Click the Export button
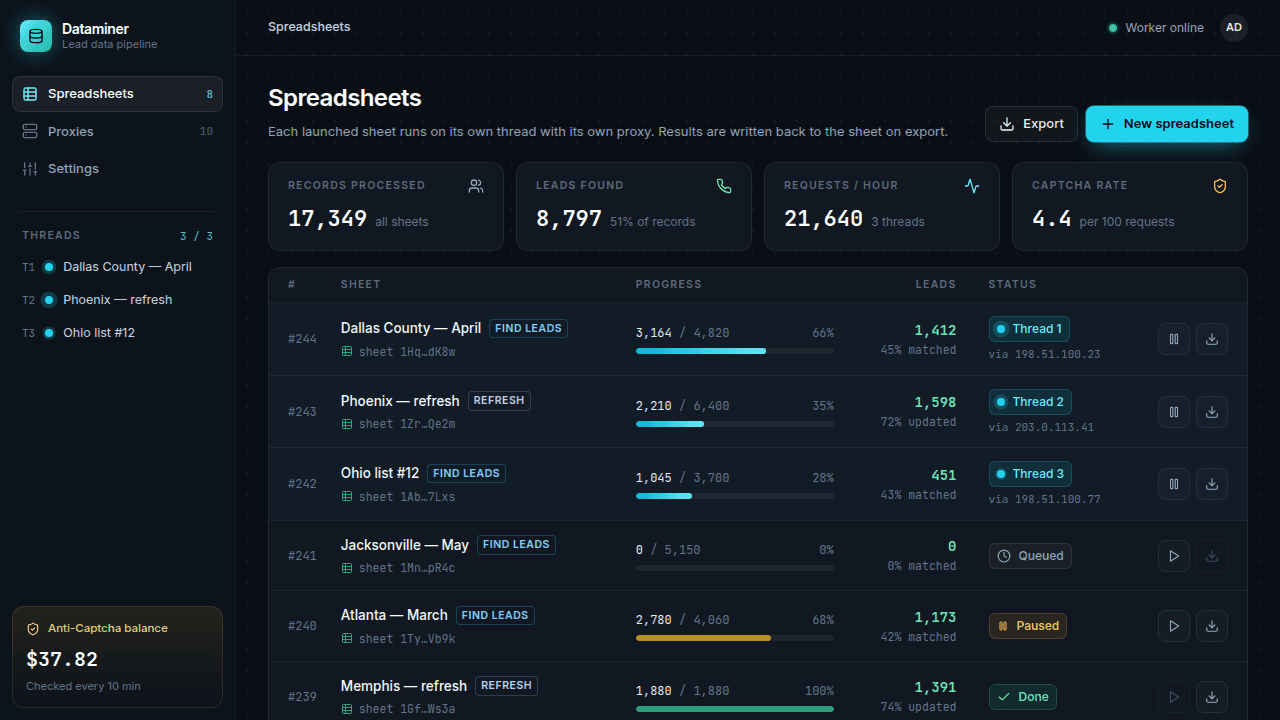This screenshot has width=1280, height=720. (1031, 124)
